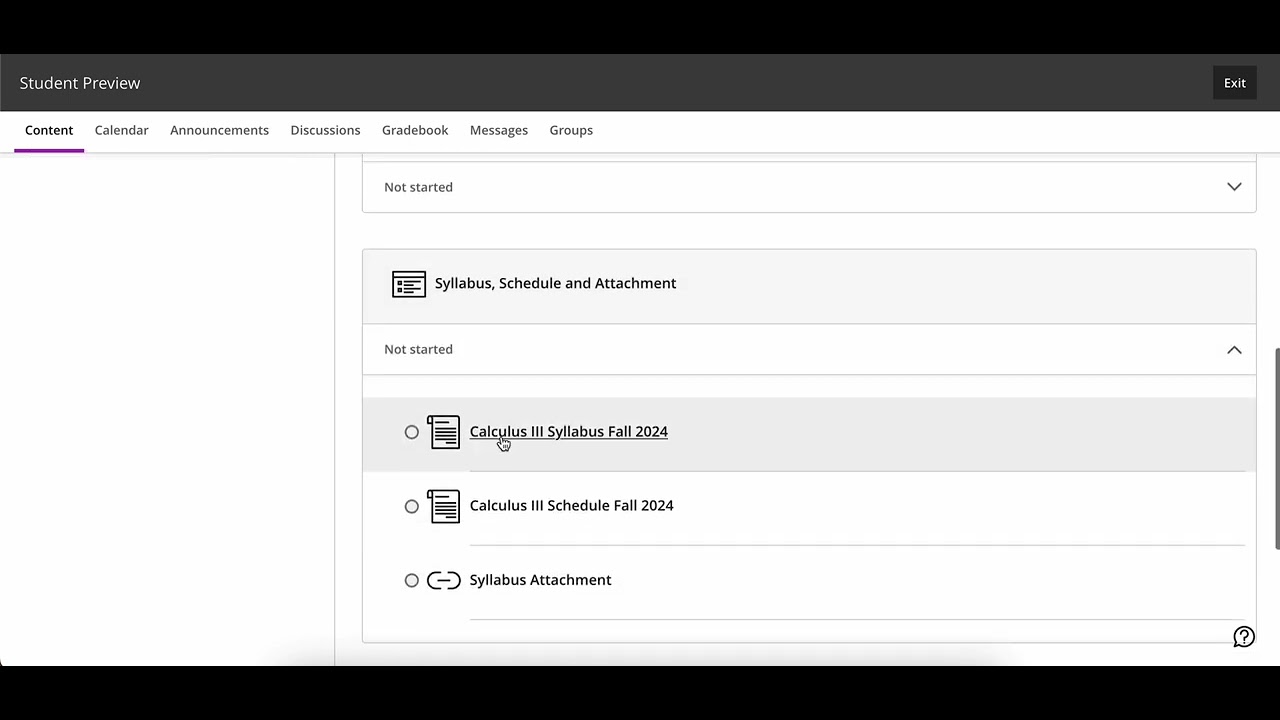This screenshot has width=1280, height=720.
Task: Toggle Syllabus Attachment completion circle
Action: (x=412, y=580)
